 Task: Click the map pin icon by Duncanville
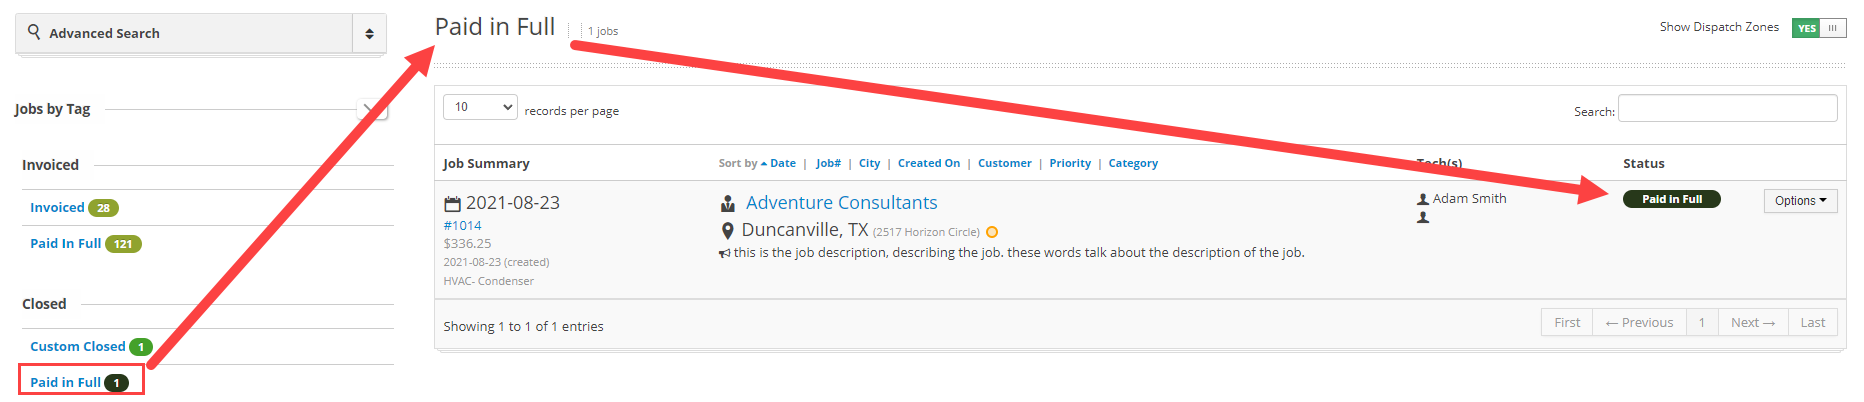pos(727,231)
